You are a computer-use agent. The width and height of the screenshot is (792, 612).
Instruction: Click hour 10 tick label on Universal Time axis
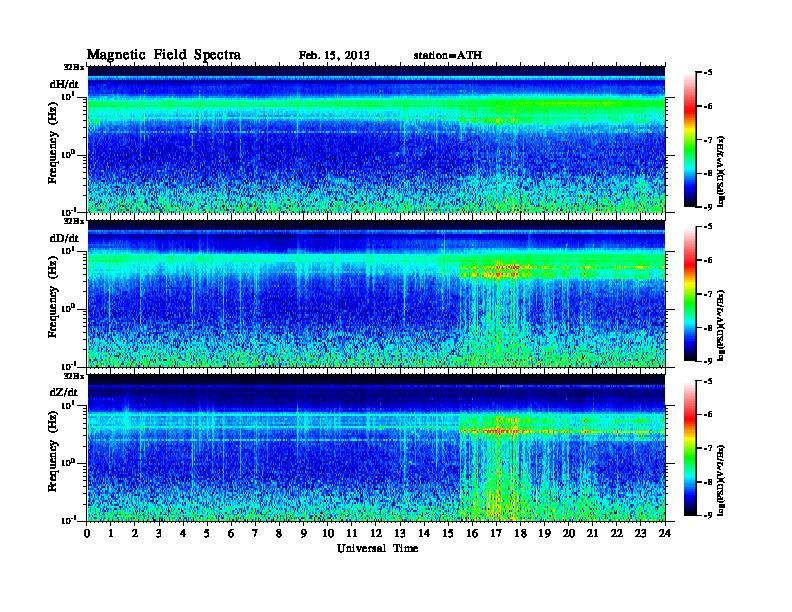[x=328, y=533]
